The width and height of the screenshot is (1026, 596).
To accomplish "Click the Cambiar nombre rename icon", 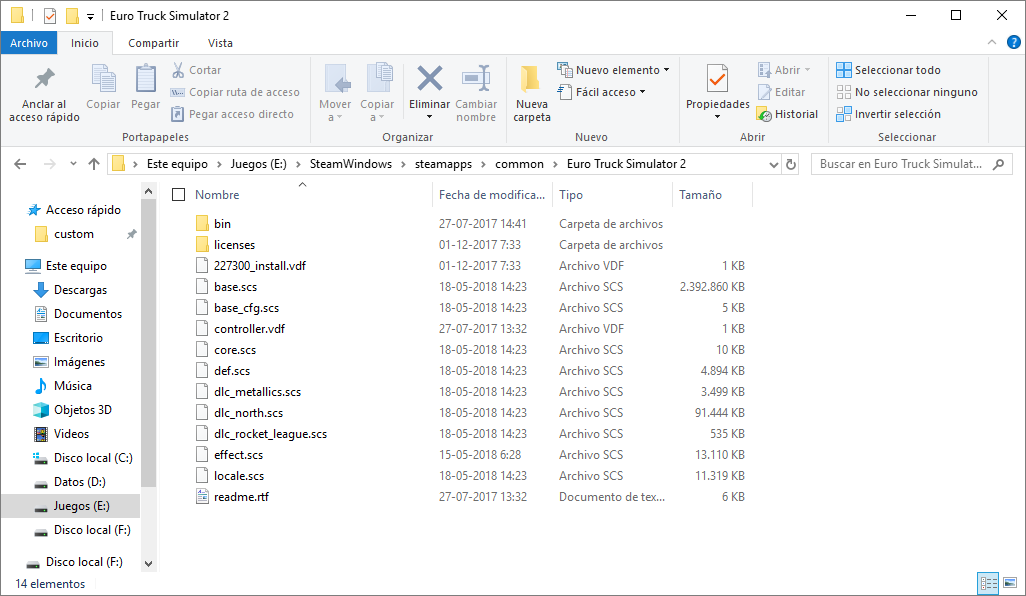I will click(476, 79).
